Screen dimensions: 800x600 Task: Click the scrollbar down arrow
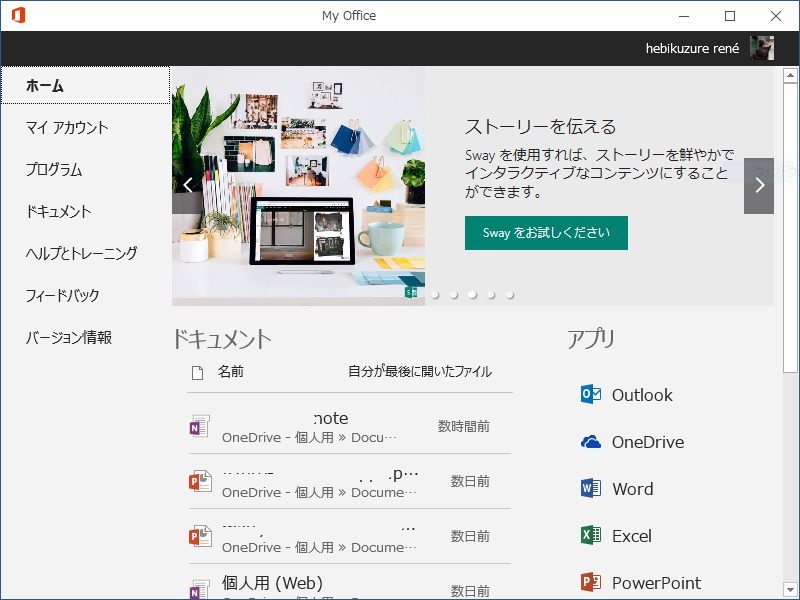[x=790, y=589]
